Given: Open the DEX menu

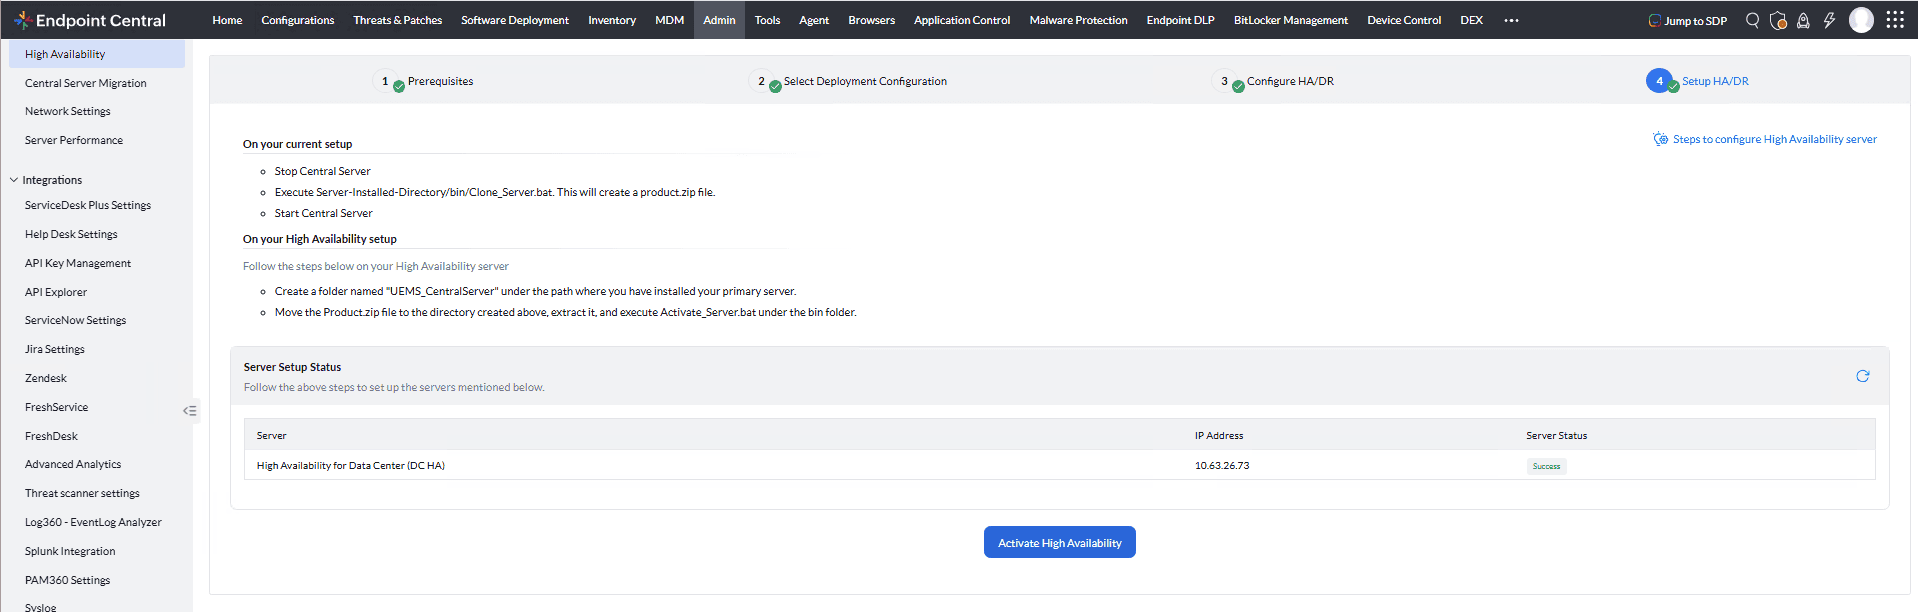Looking at the screenshot, I should (x=1471, y=20).
